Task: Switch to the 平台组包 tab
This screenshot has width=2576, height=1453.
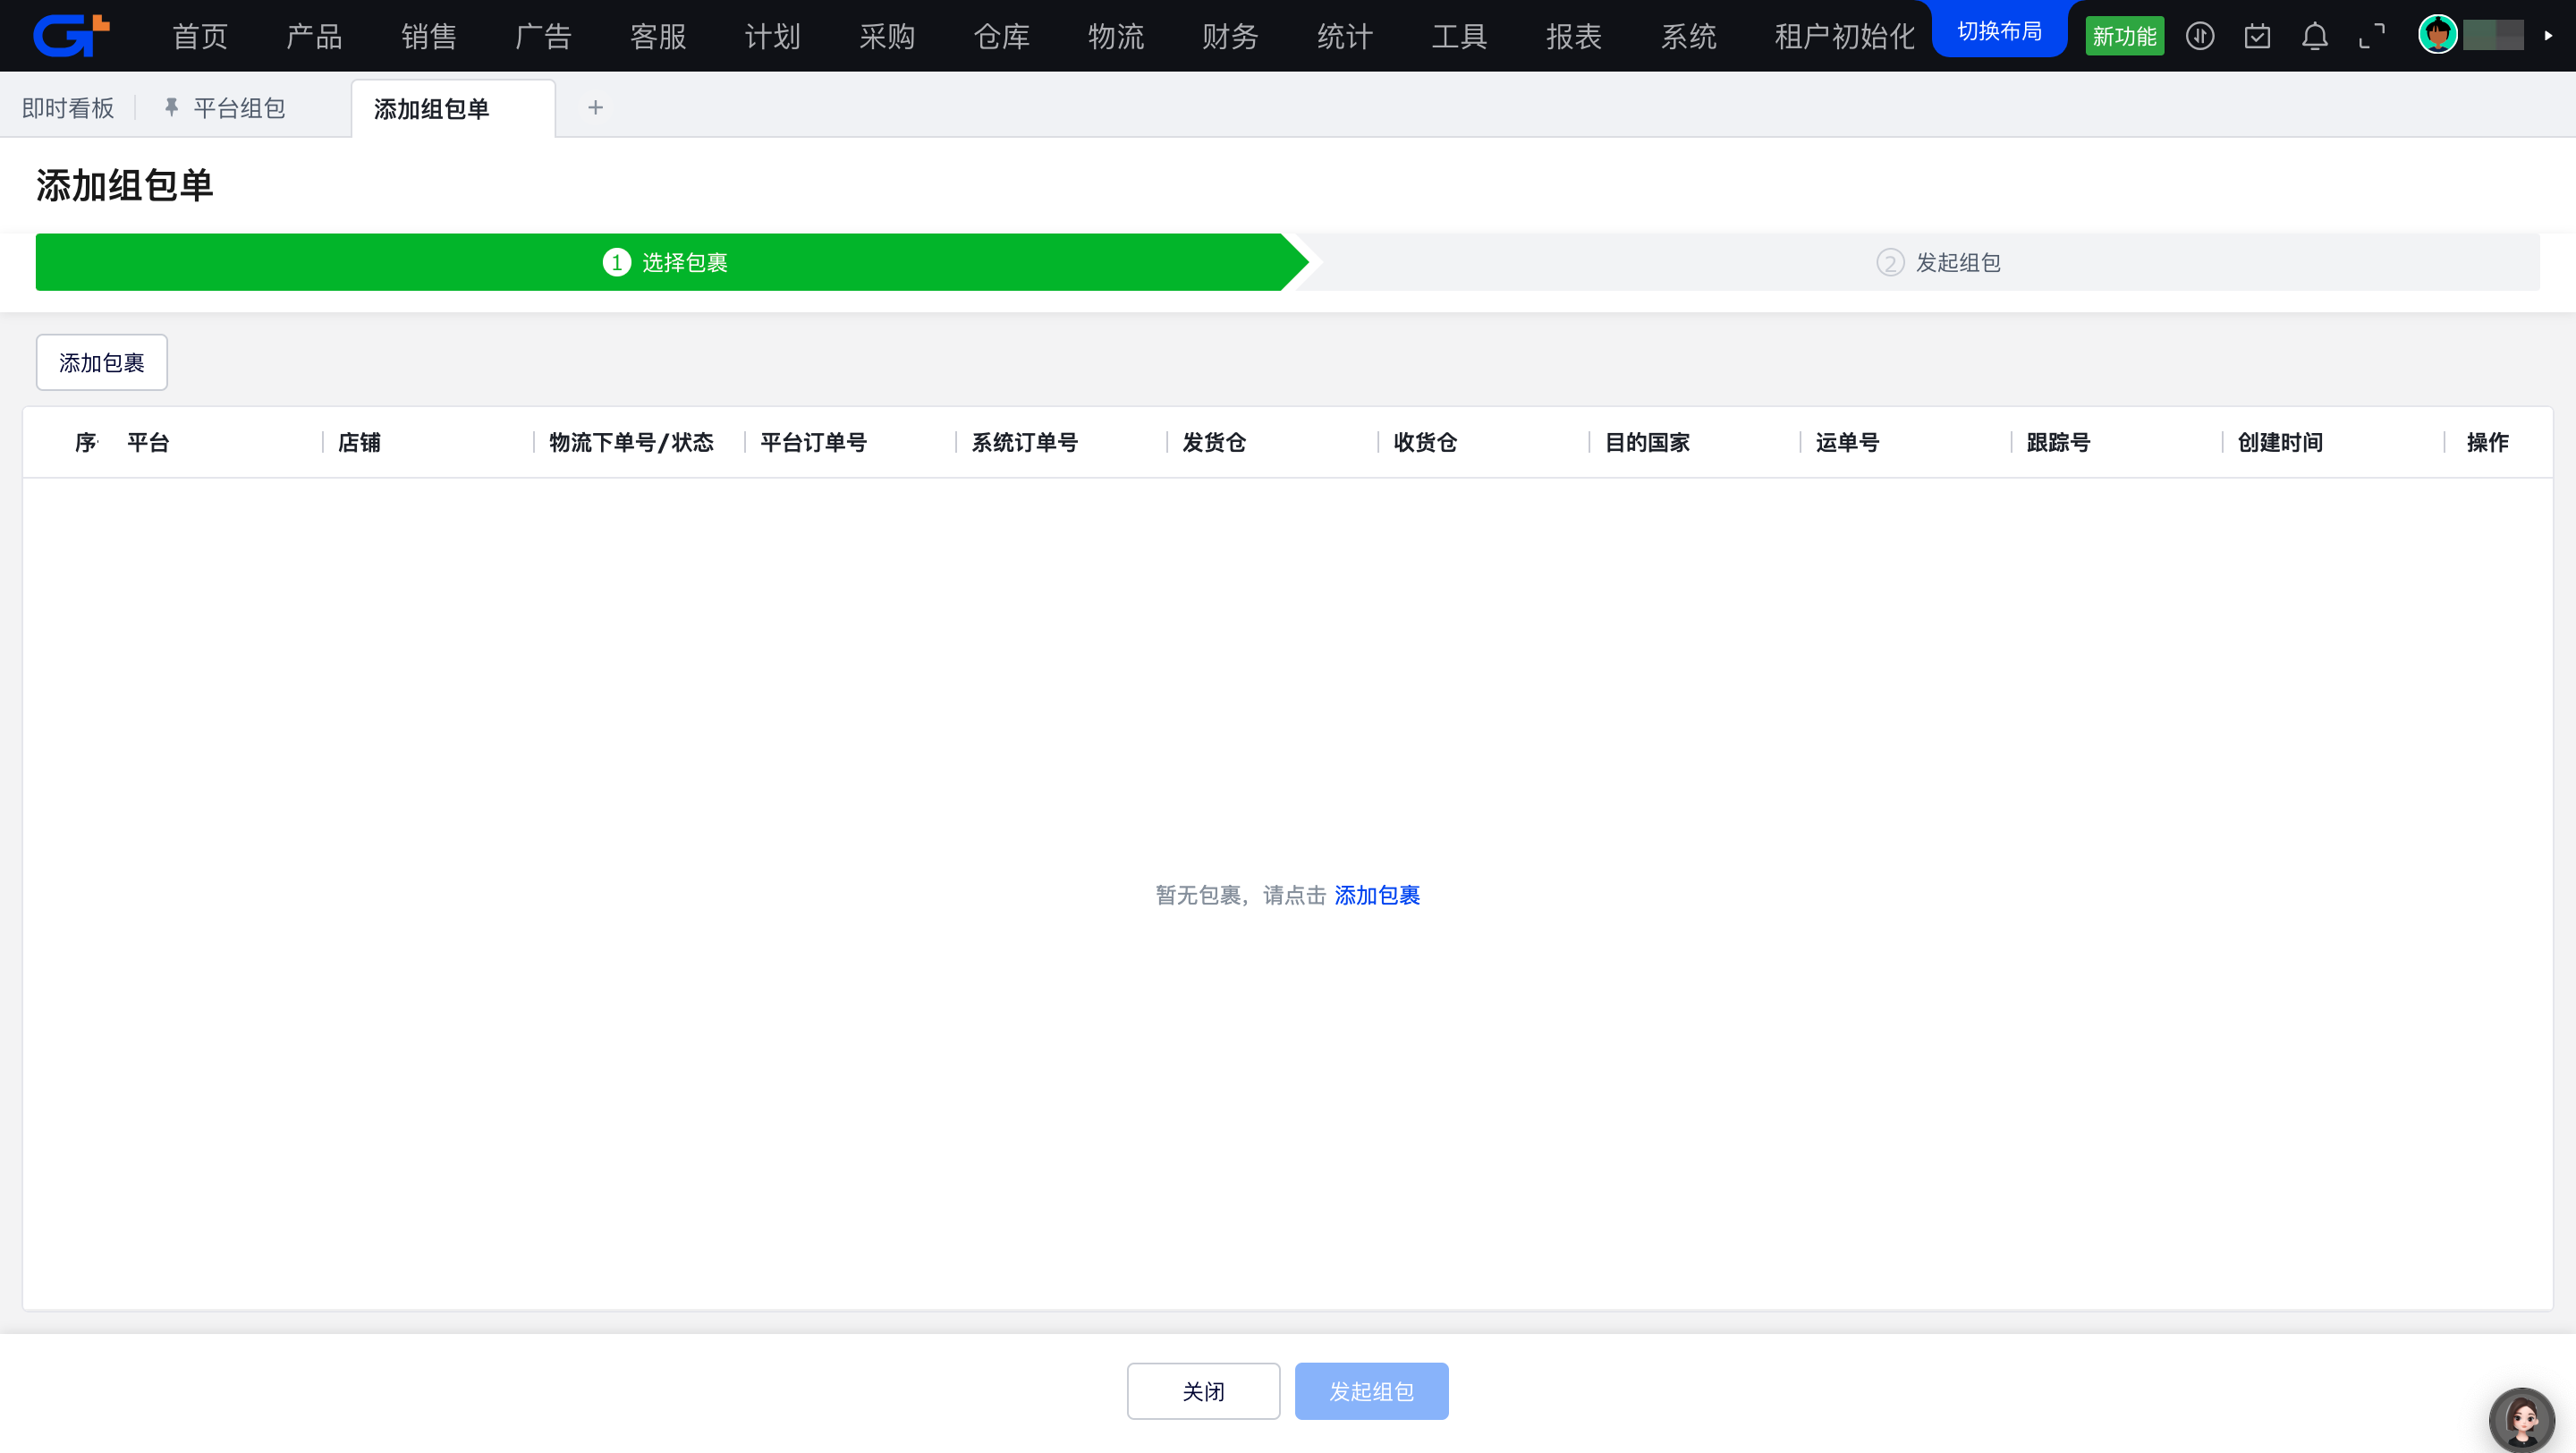Action: (x=239, y=107)
